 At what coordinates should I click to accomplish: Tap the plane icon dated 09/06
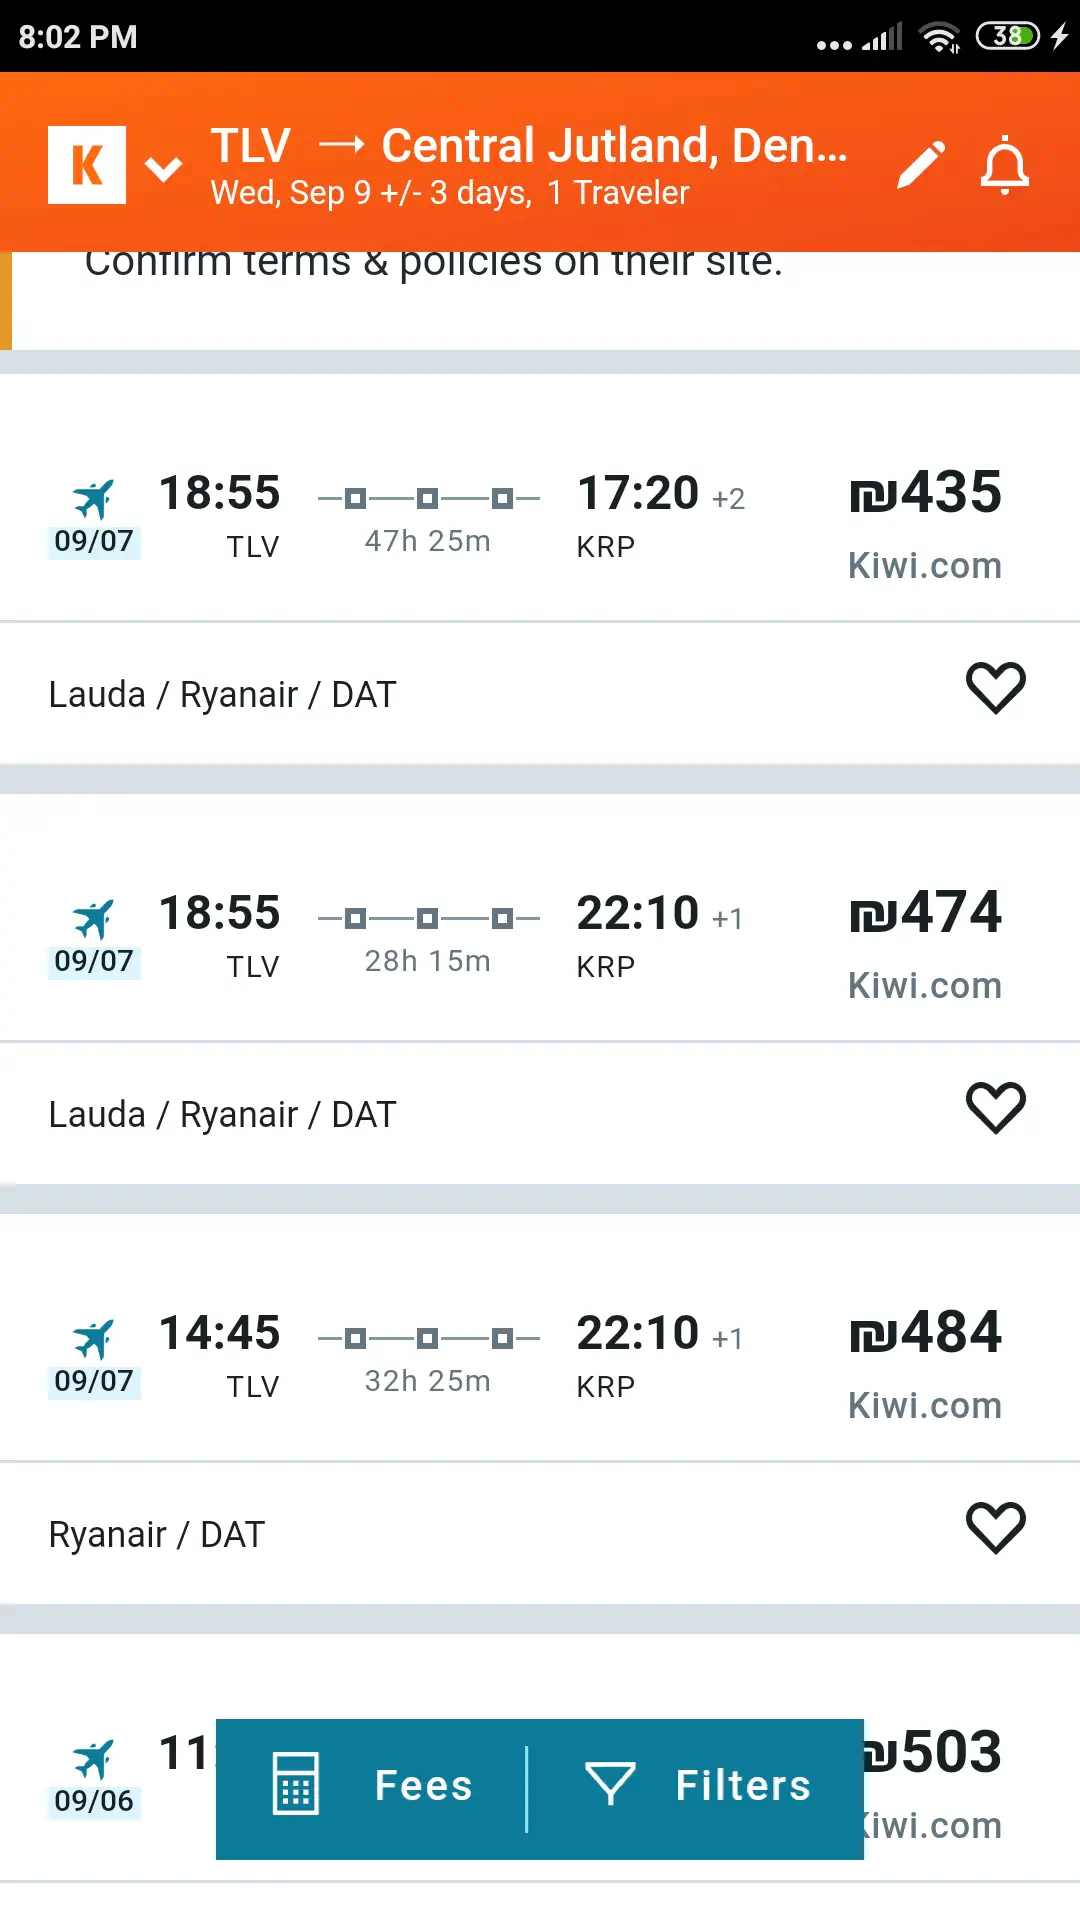pos(93,1758)
